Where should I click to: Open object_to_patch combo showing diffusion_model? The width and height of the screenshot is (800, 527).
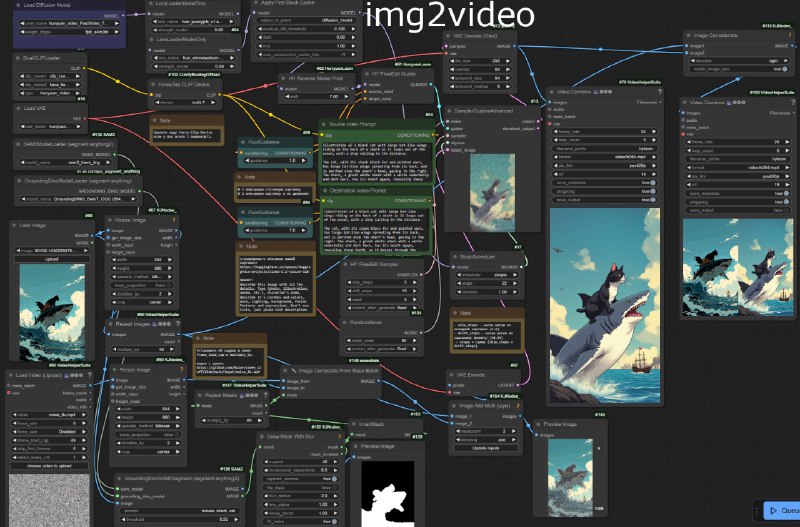(305, 20)
